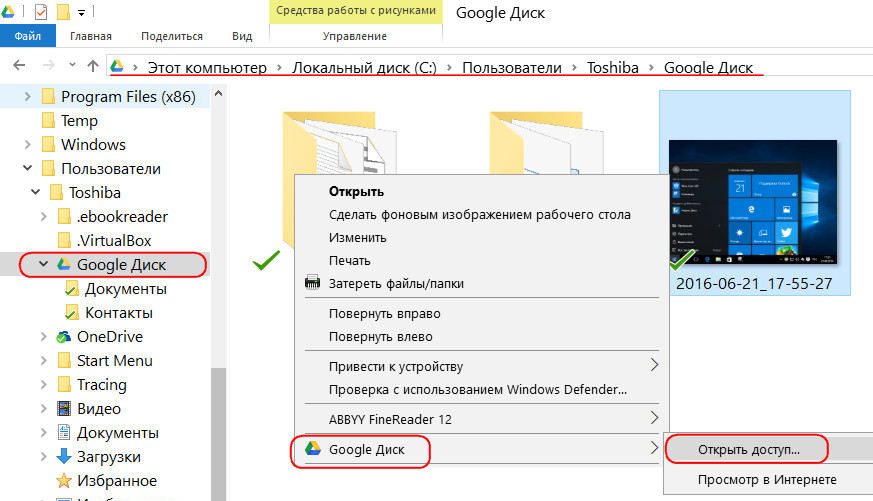Click the Средства работы с рисунками header
873x501 pixels.
(356, 11)
